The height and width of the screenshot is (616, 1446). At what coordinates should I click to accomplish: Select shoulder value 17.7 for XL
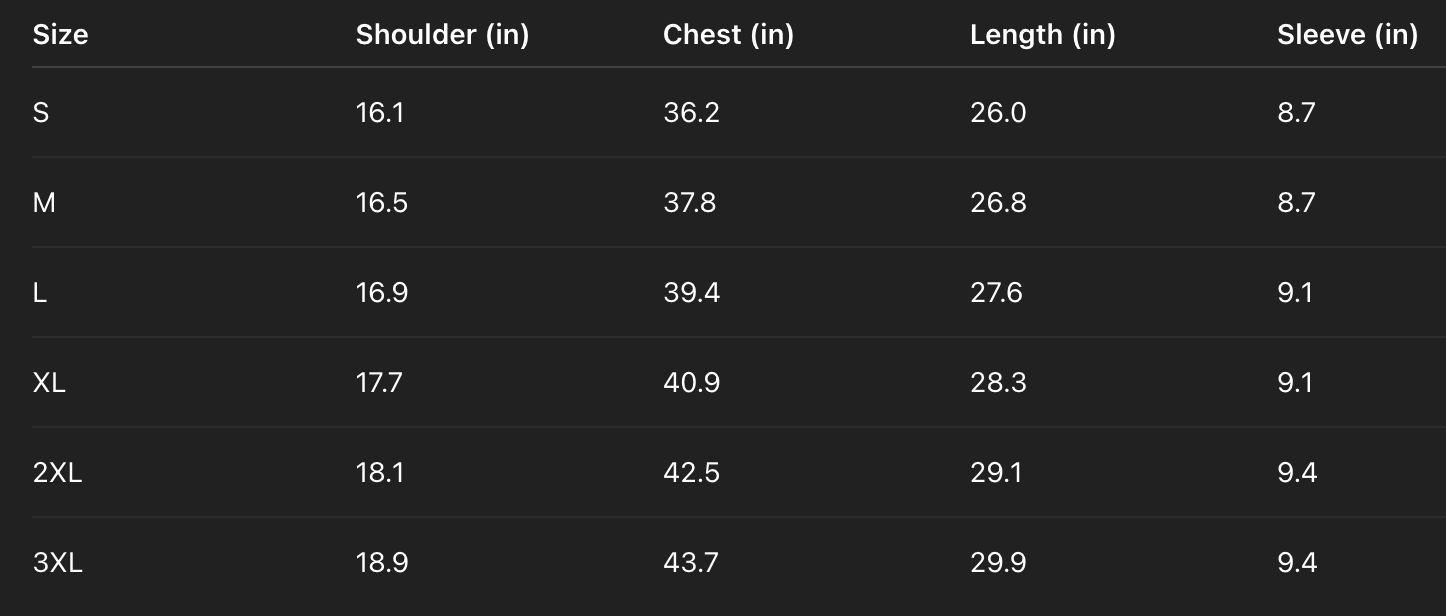pos(379,383)
